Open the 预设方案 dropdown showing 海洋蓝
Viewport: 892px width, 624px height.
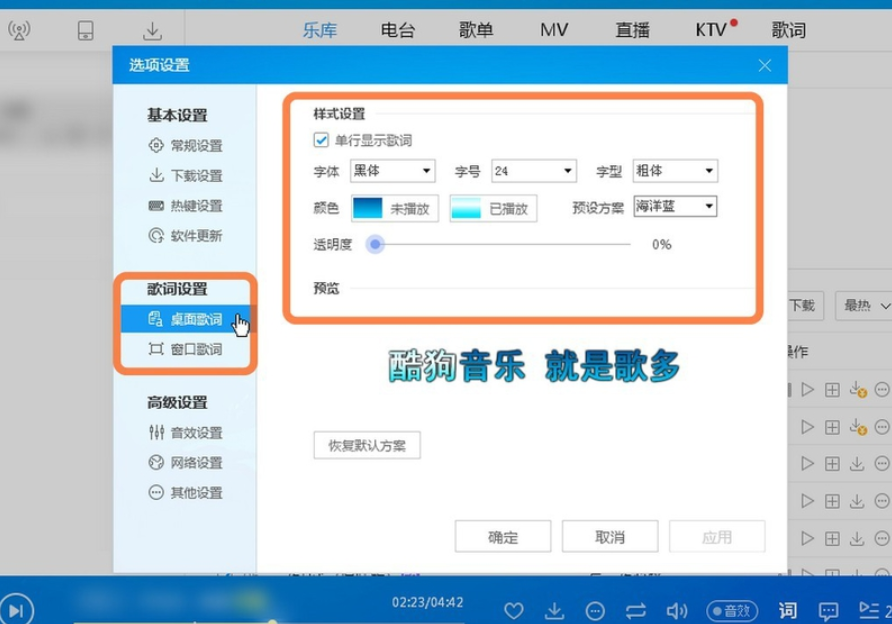click(675, 206)
